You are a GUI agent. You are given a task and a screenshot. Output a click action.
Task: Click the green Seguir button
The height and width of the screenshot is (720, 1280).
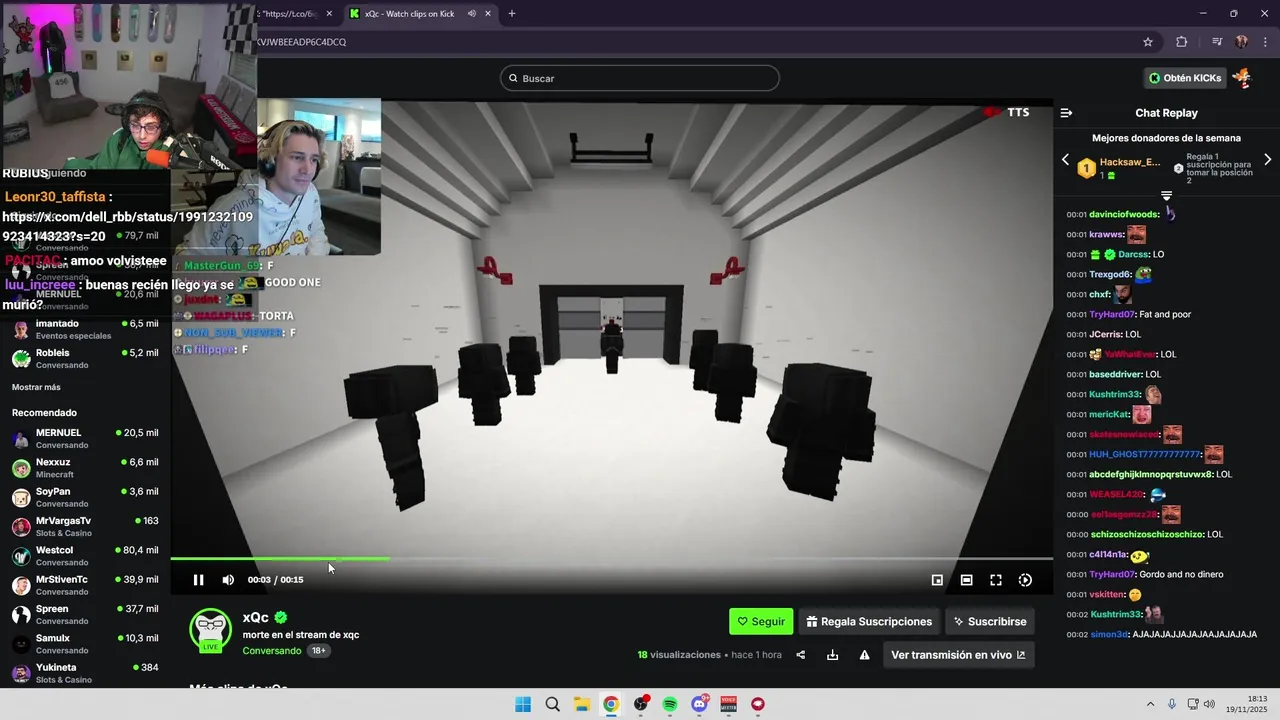tap(761, 621)
